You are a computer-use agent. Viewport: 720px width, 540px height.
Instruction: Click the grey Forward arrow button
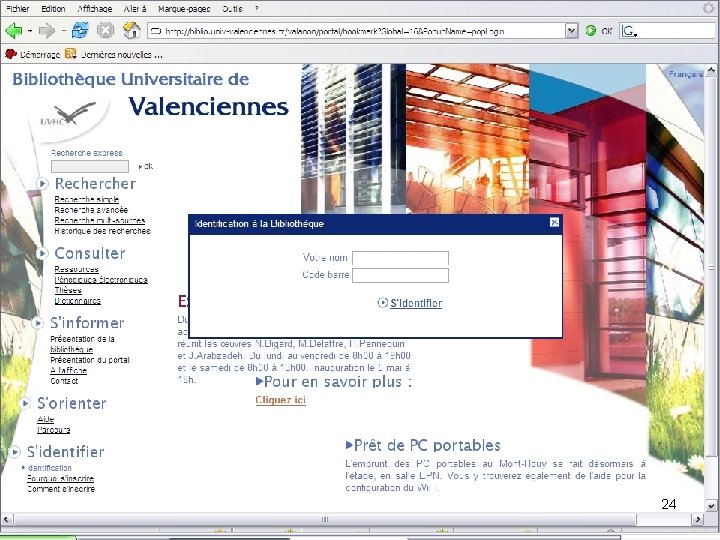tap(46, 31)
